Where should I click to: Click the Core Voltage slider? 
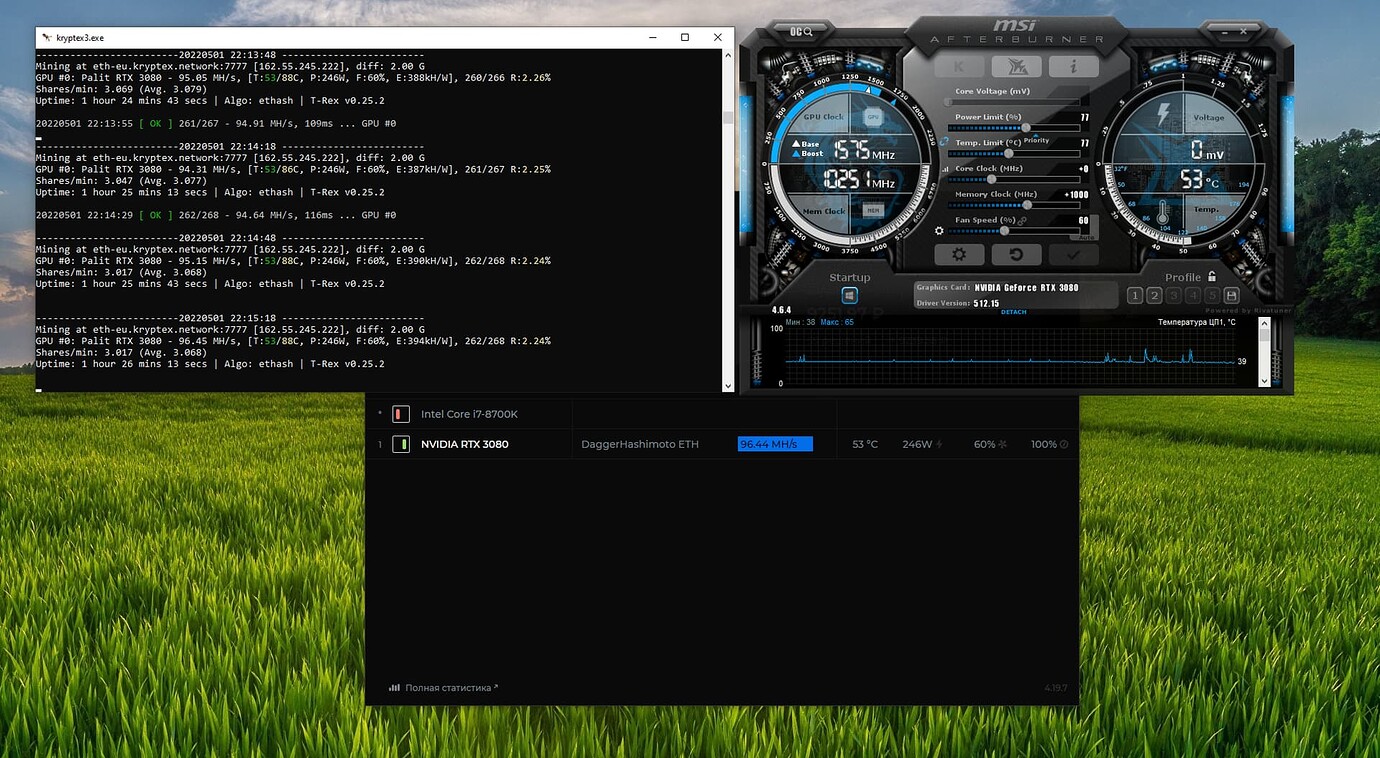pos(1014,102)
